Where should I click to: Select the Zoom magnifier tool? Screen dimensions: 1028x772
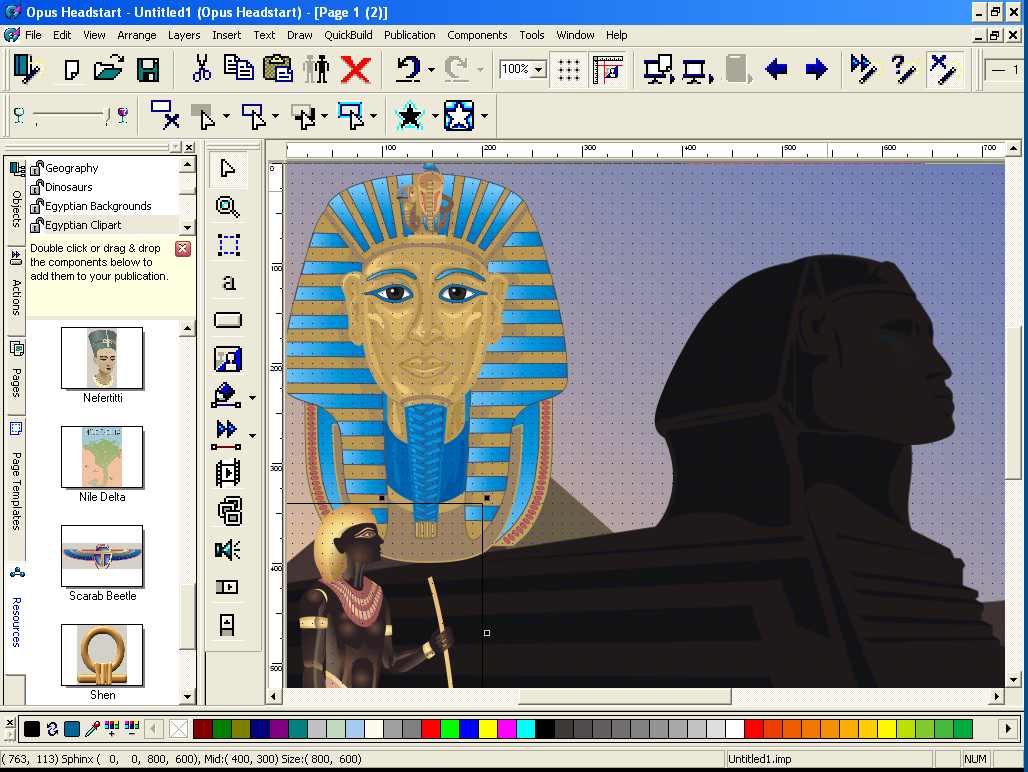(x=227, y=207)
